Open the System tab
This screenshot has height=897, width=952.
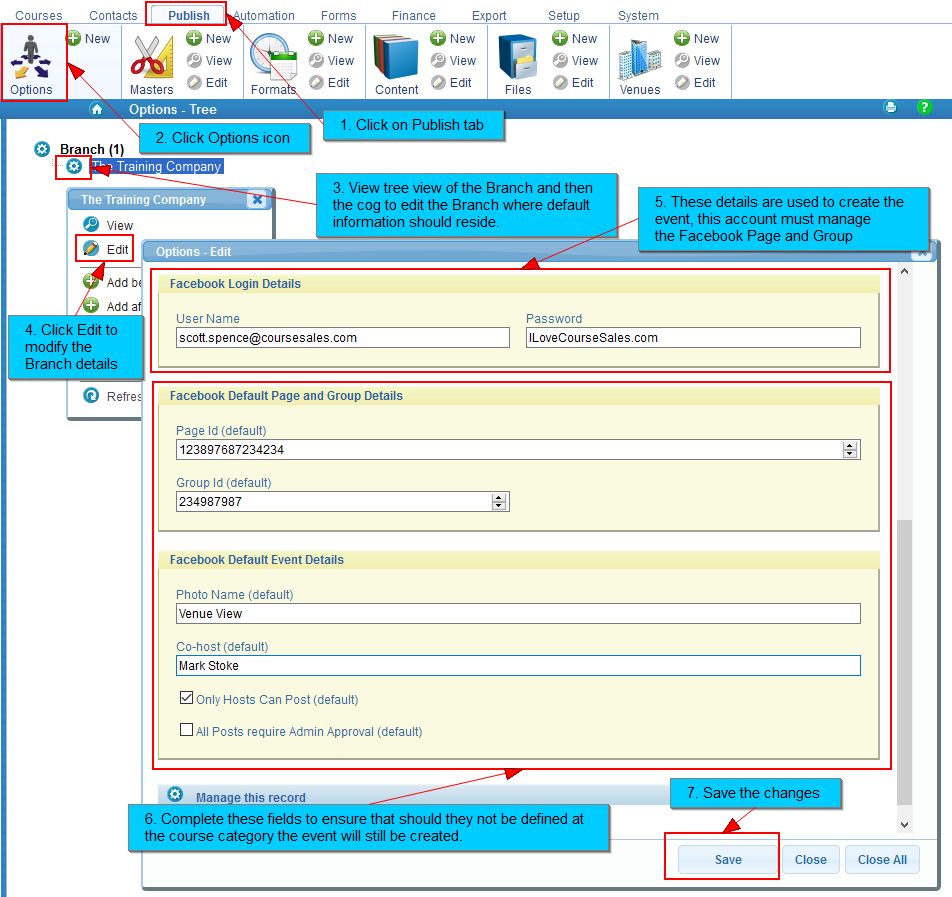[x=638, y=15]
